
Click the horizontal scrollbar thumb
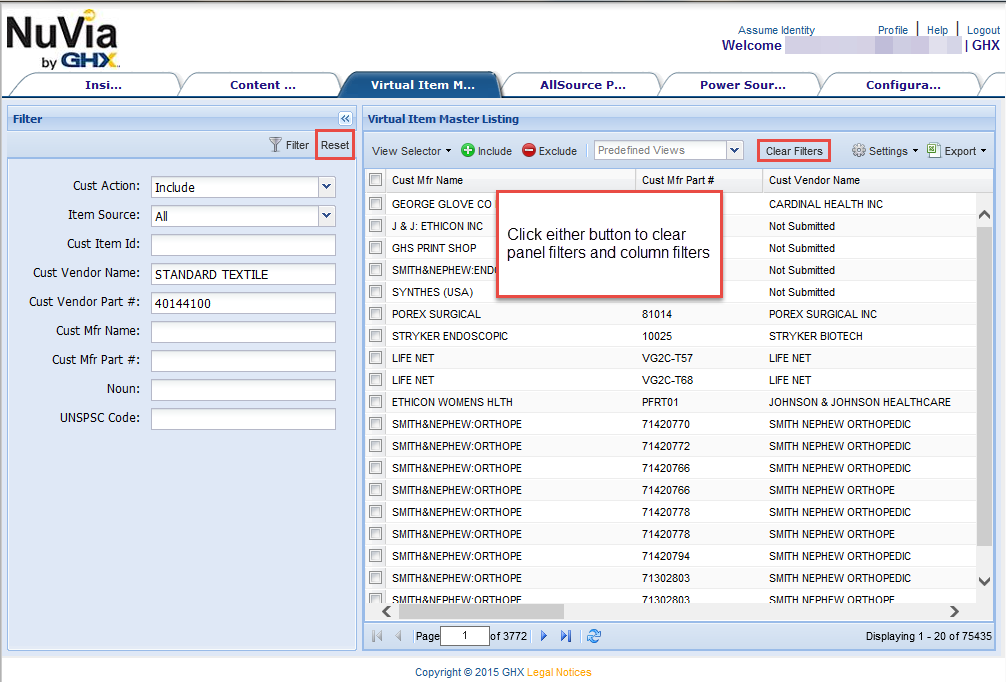coord(480,611)
